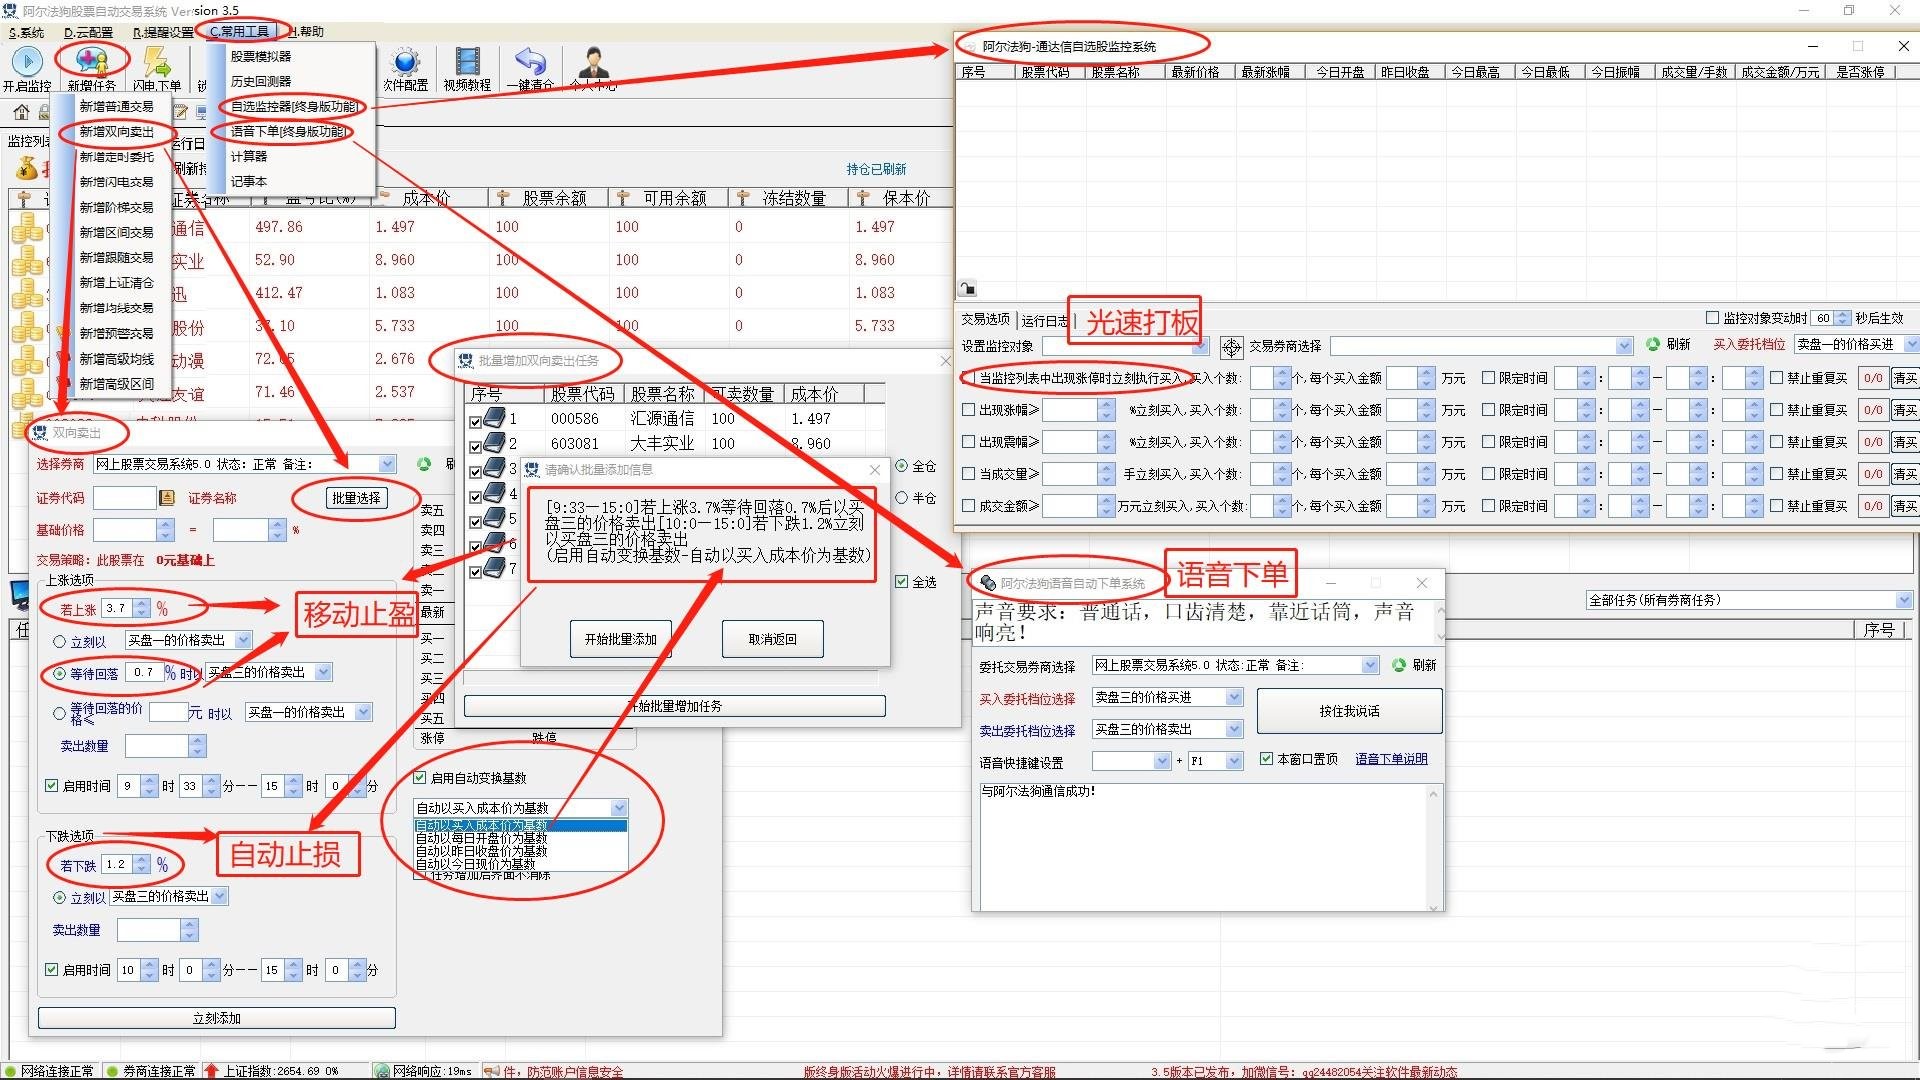Screen dimensions: 1920x1080
Task: Click computer monitor icon left of task list
Action: pos(20,594)
